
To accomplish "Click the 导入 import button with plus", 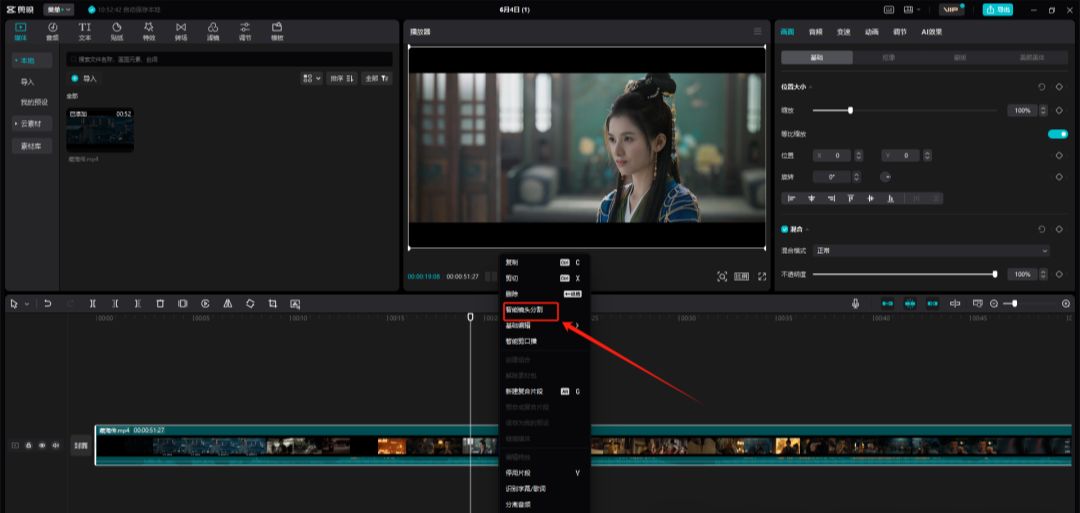I will (85, 78).
